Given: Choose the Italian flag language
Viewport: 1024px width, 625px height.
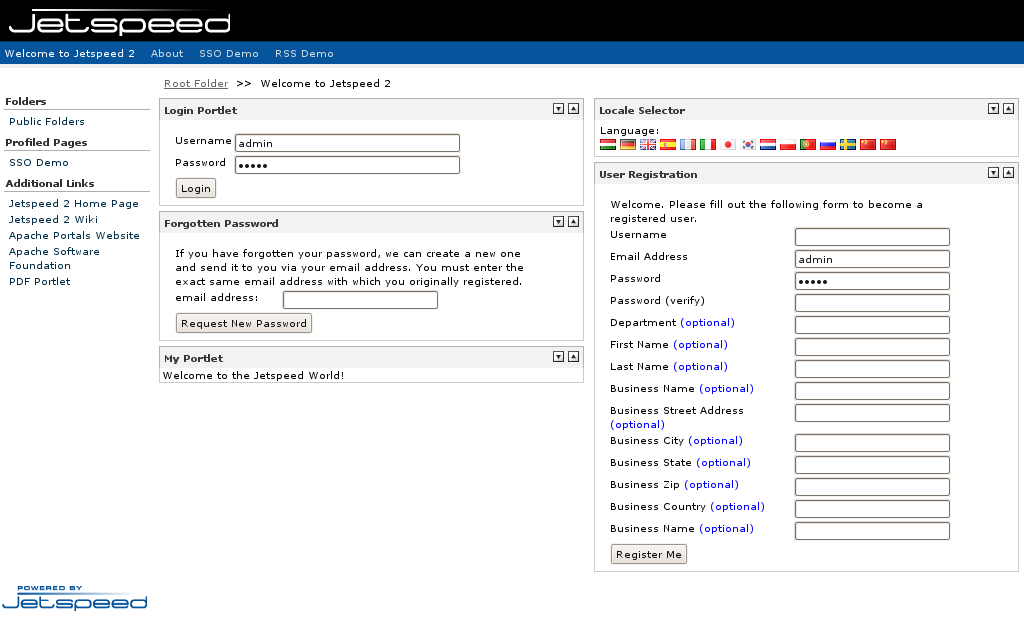Looking at the screenshot, I should pyautogui.click(x=708, y=144).
